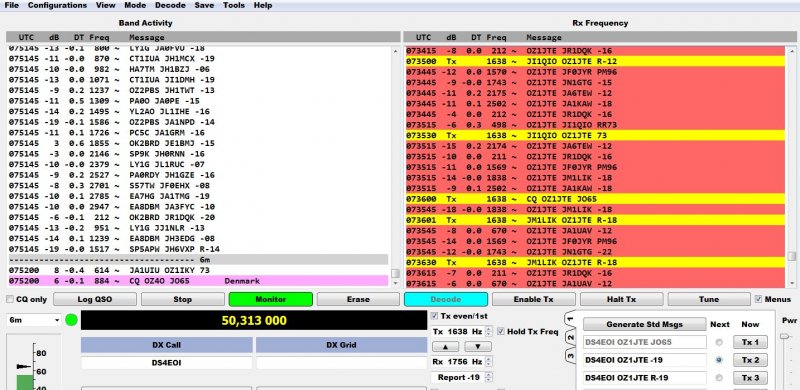Select the row SP5APW JH6VXP R-14
The width and height of the screenshot is (800, 390).
tap(198, 249)
